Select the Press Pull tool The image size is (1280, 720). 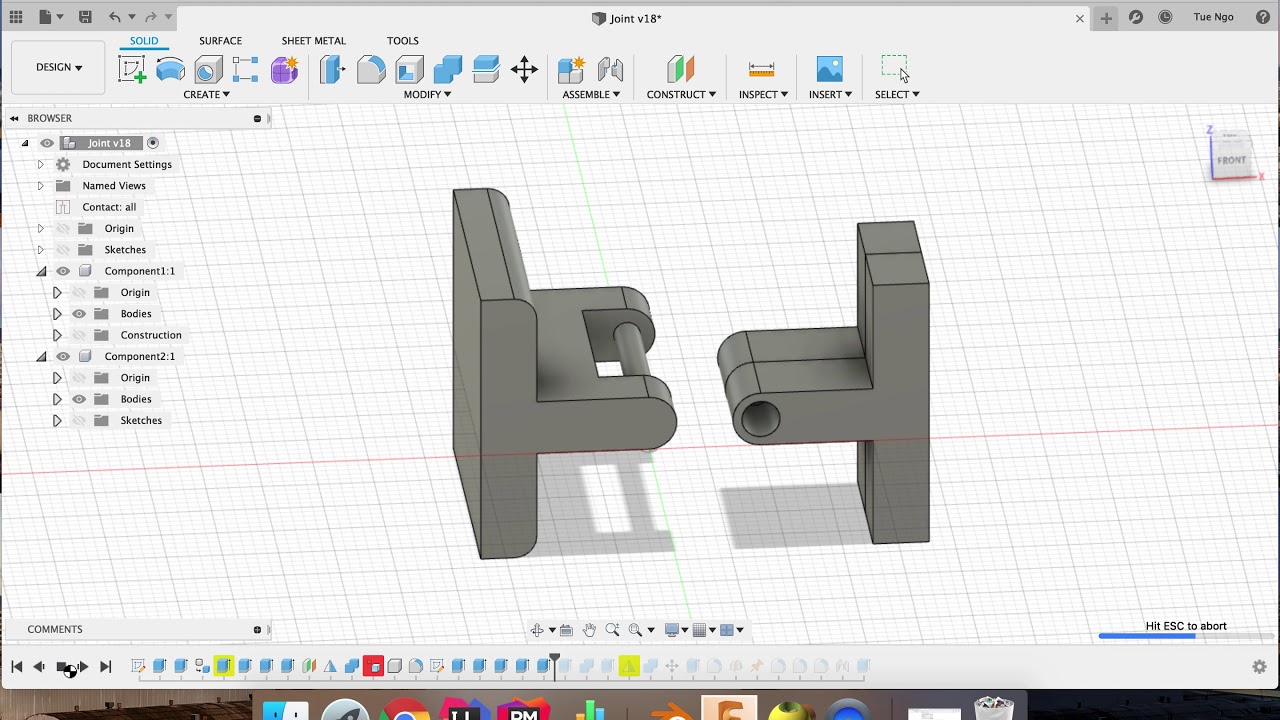[332, 69]
